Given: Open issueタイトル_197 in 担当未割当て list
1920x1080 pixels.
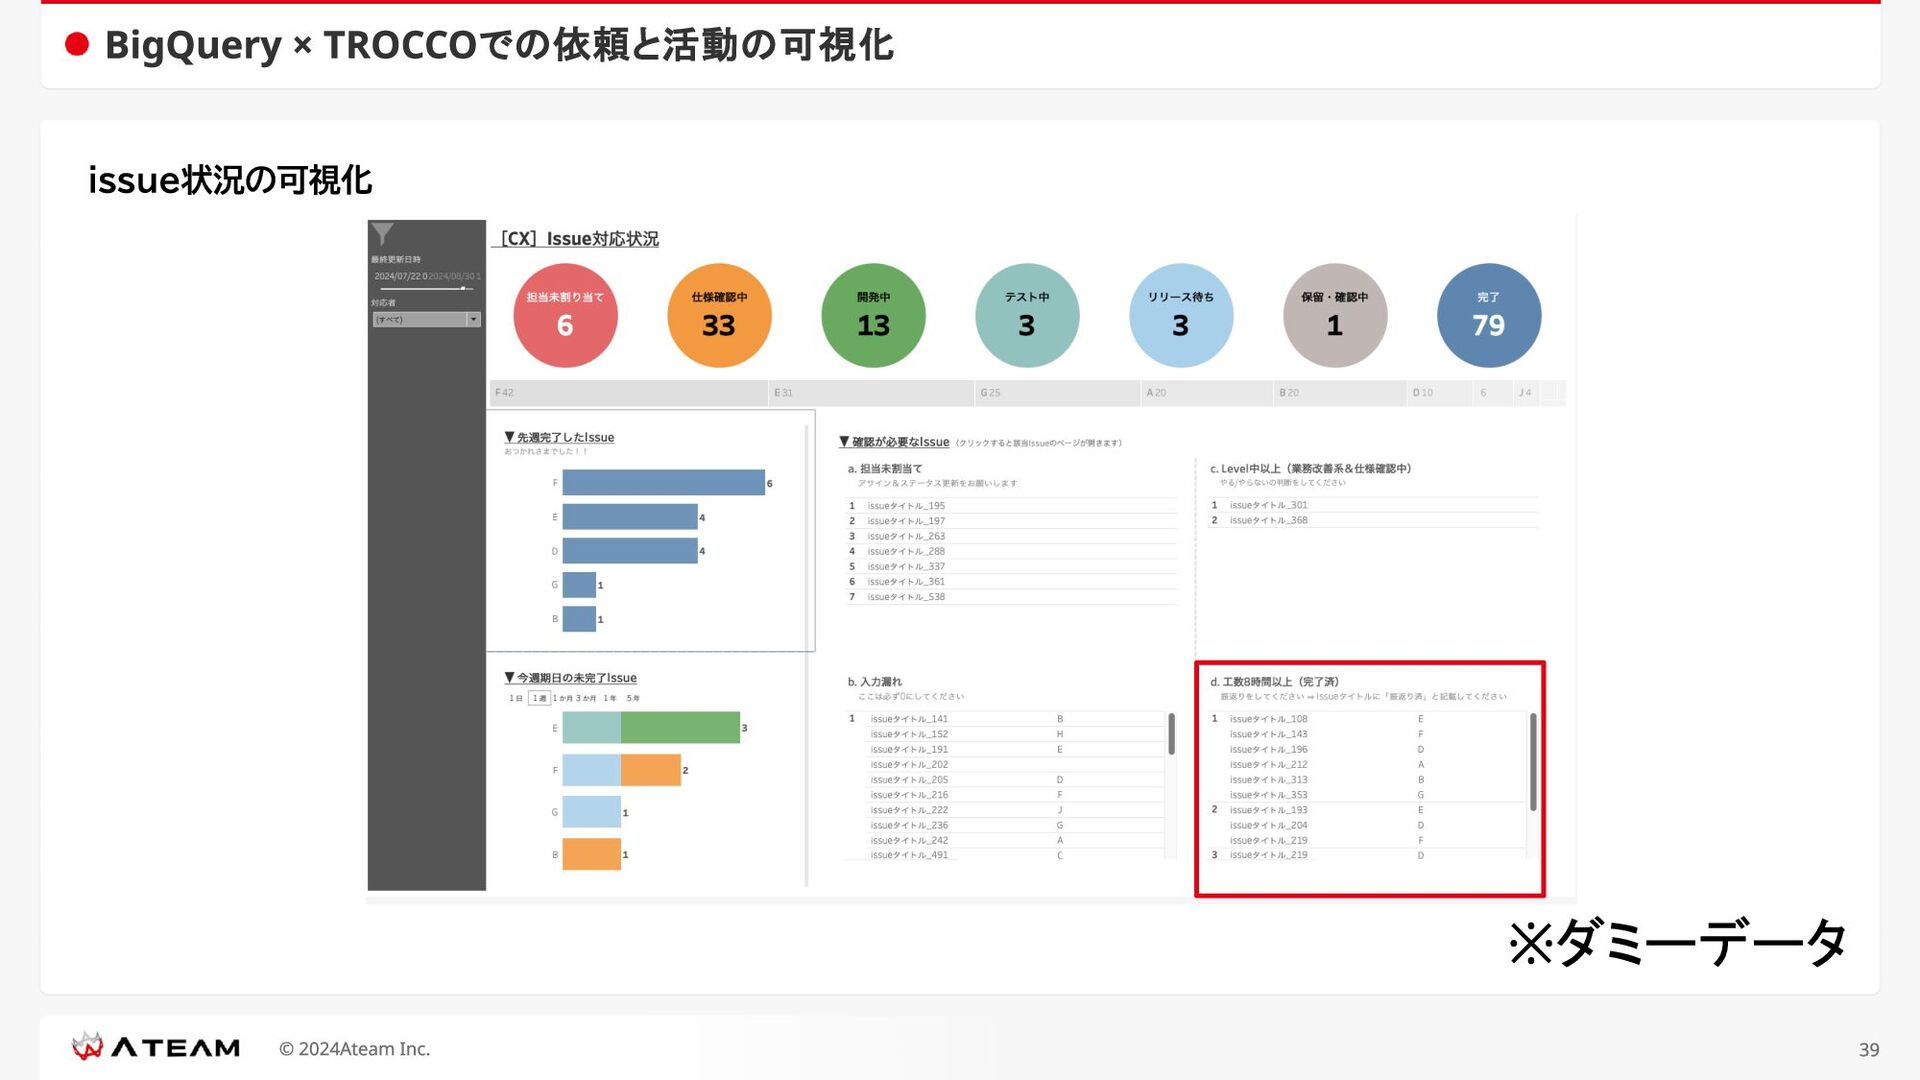Looking at the screenshot, I should (x=906, y=521).
